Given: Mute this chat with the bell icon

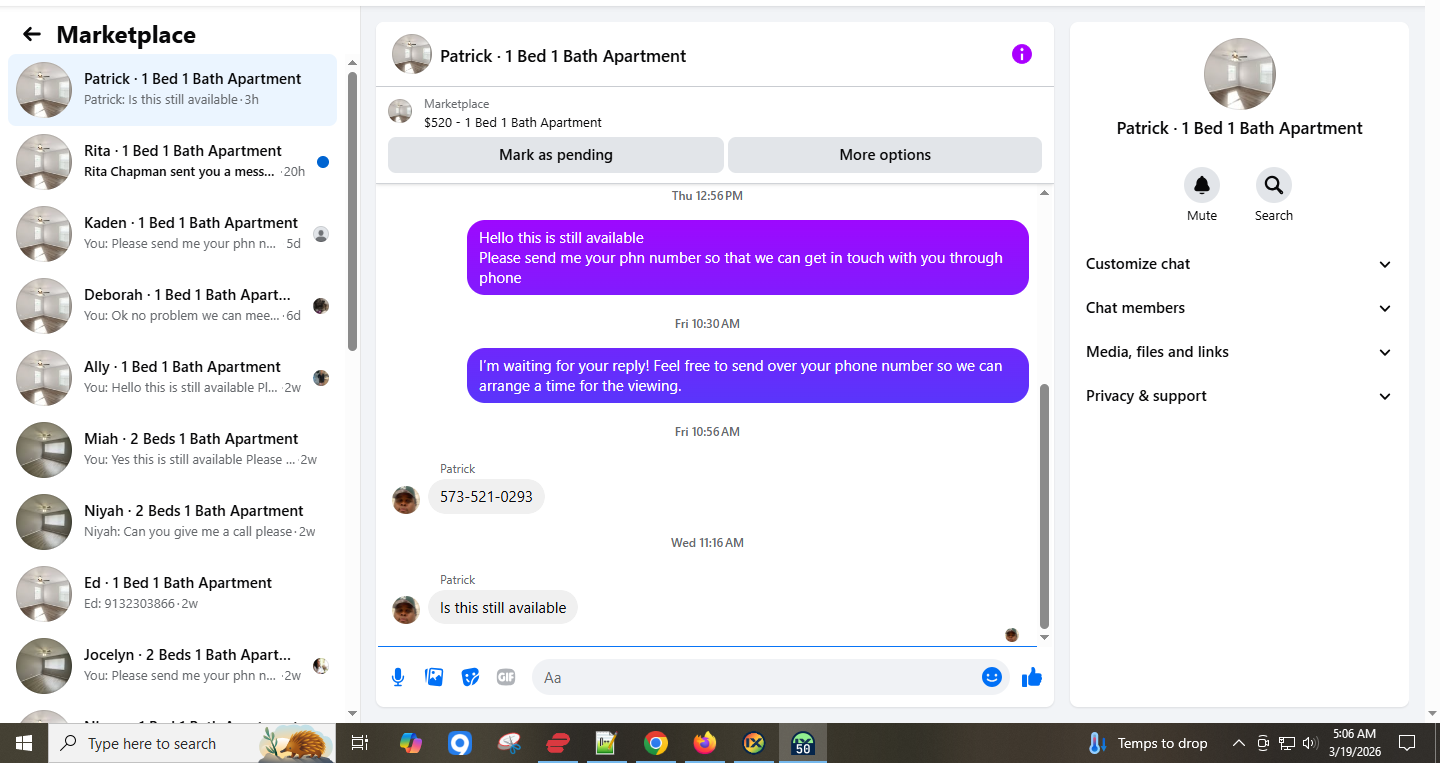Looking at the screenshot, I should click(x=1202, y=185).
